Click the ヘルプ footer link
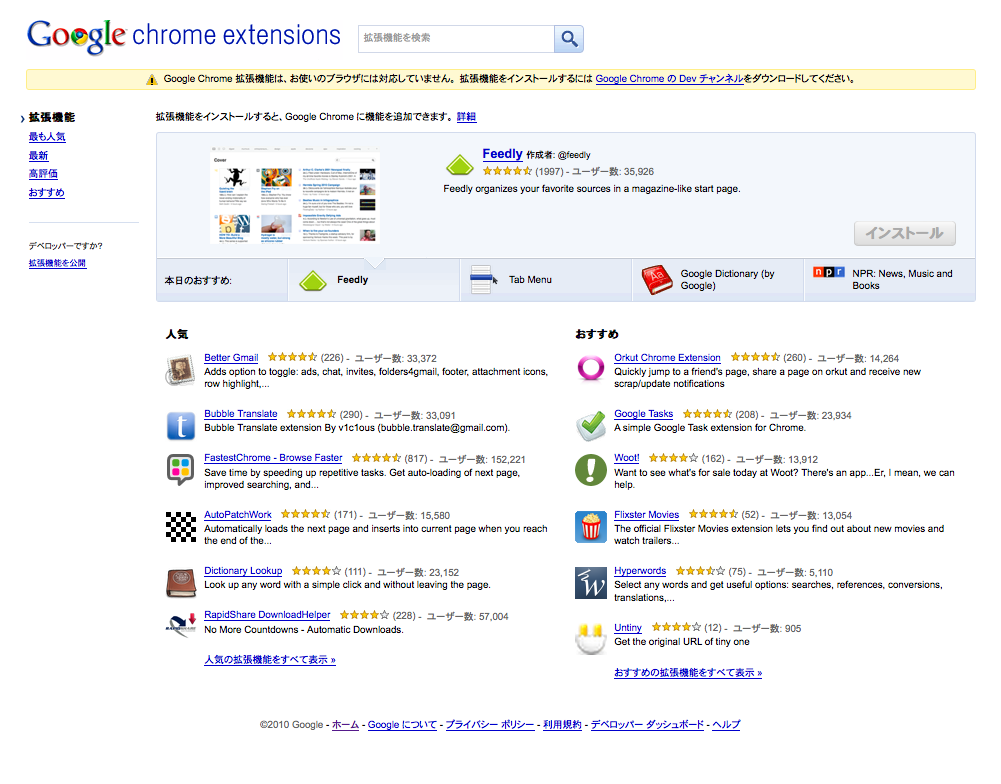The width and height of the screenshot is (1001, 784). coord(726,725)
